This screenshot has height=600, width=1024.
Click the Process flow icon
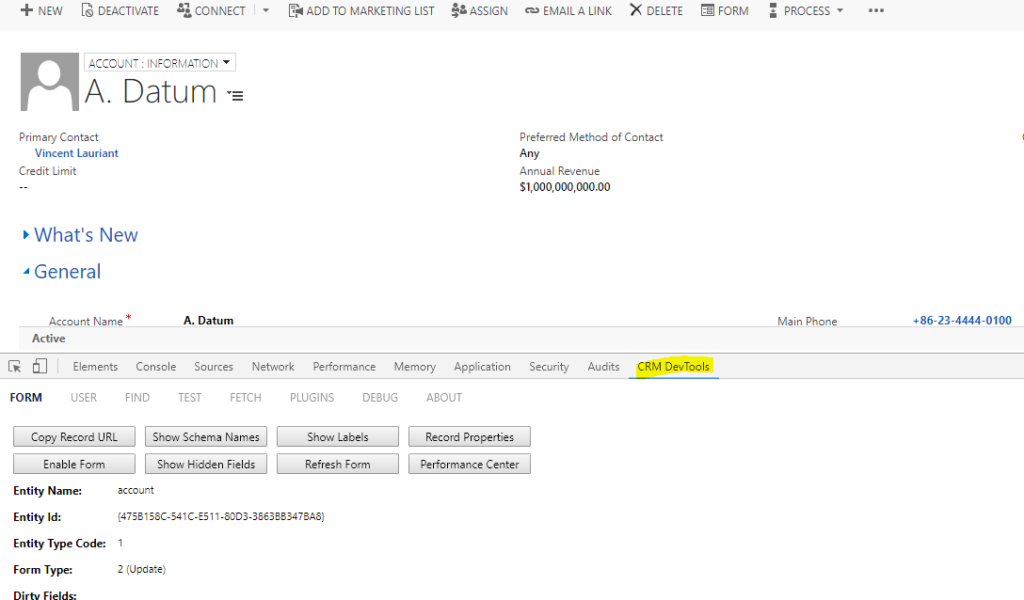click(x=773, y=10)
